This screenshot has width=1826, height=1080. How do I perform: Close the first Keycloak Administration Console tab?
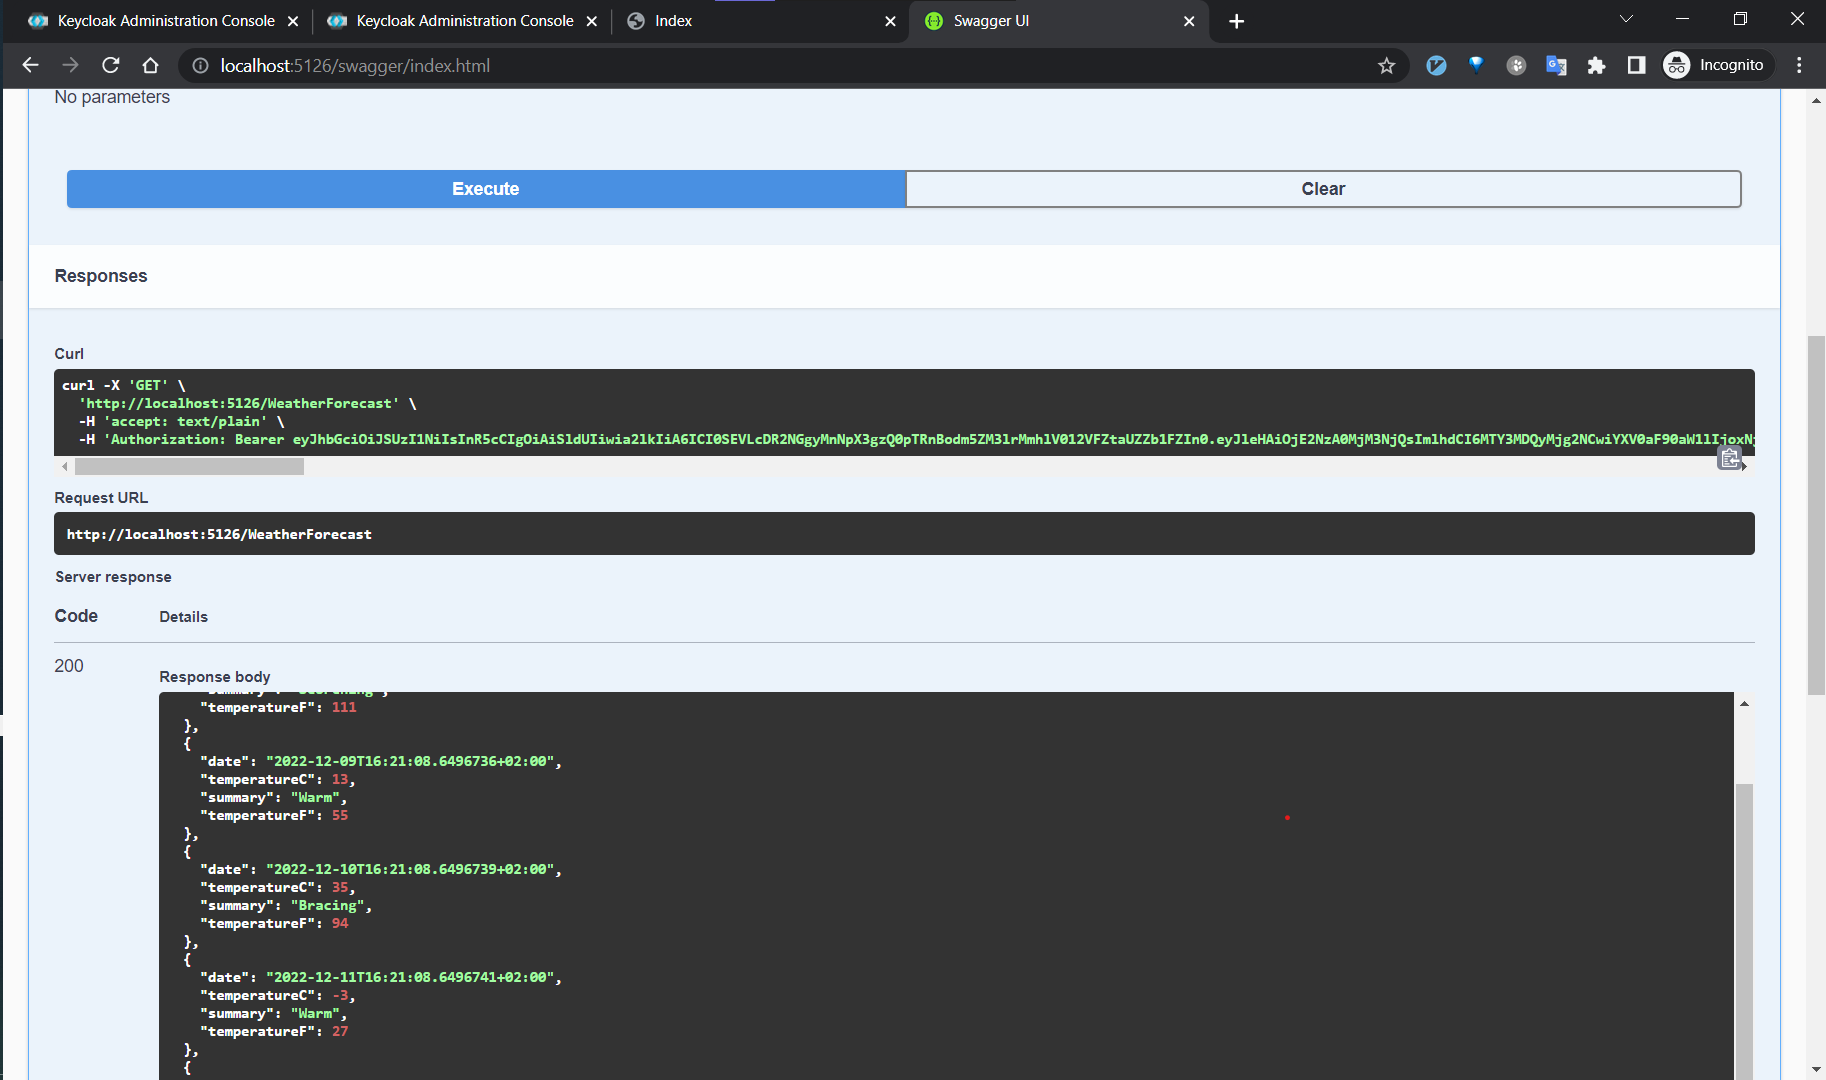tap(293, 21)
